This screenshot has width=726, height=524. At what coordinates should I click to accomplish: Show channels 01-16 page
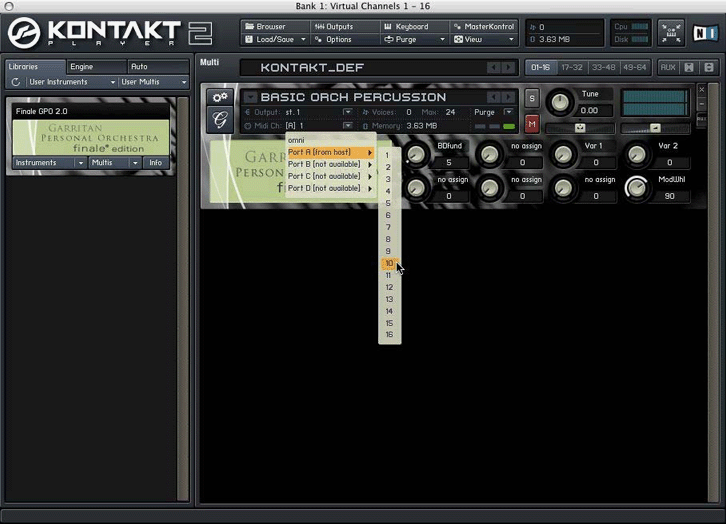point(541,68)
